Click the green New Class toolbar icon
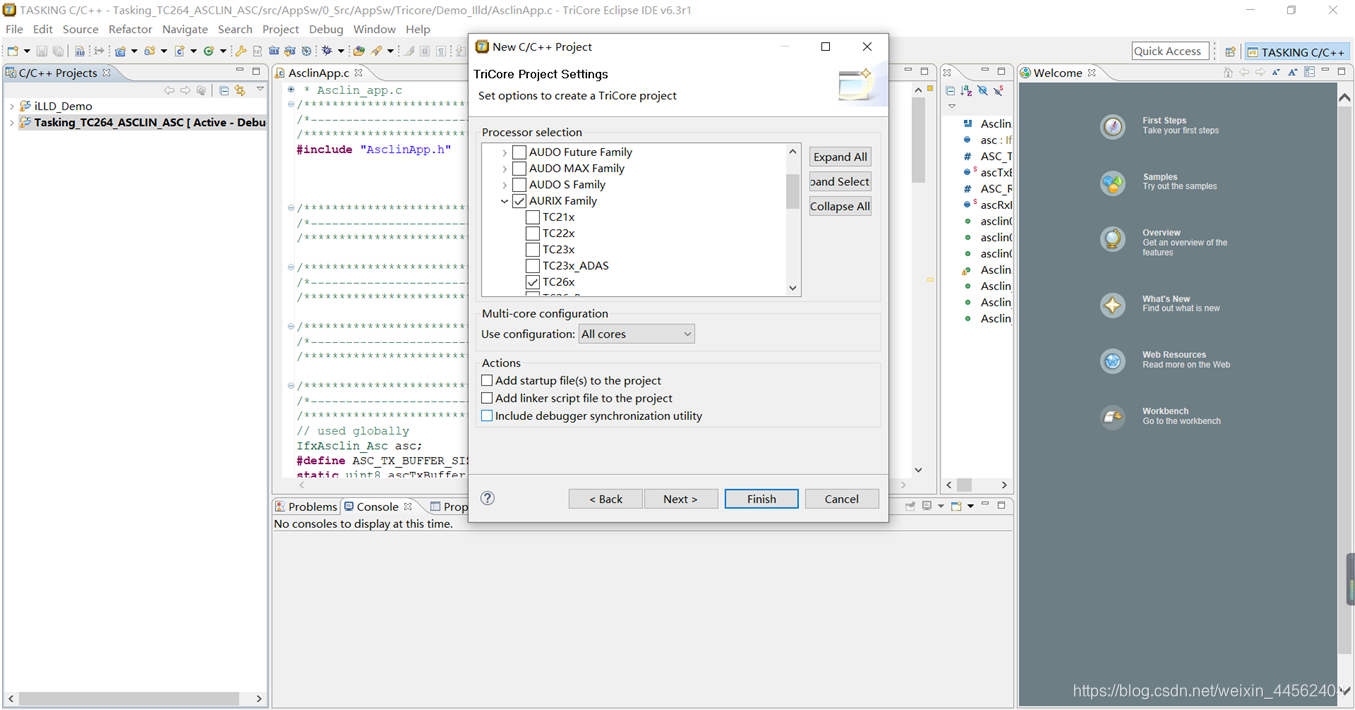The width and height of the screenshot is (1355, 710). pos(209,51)
